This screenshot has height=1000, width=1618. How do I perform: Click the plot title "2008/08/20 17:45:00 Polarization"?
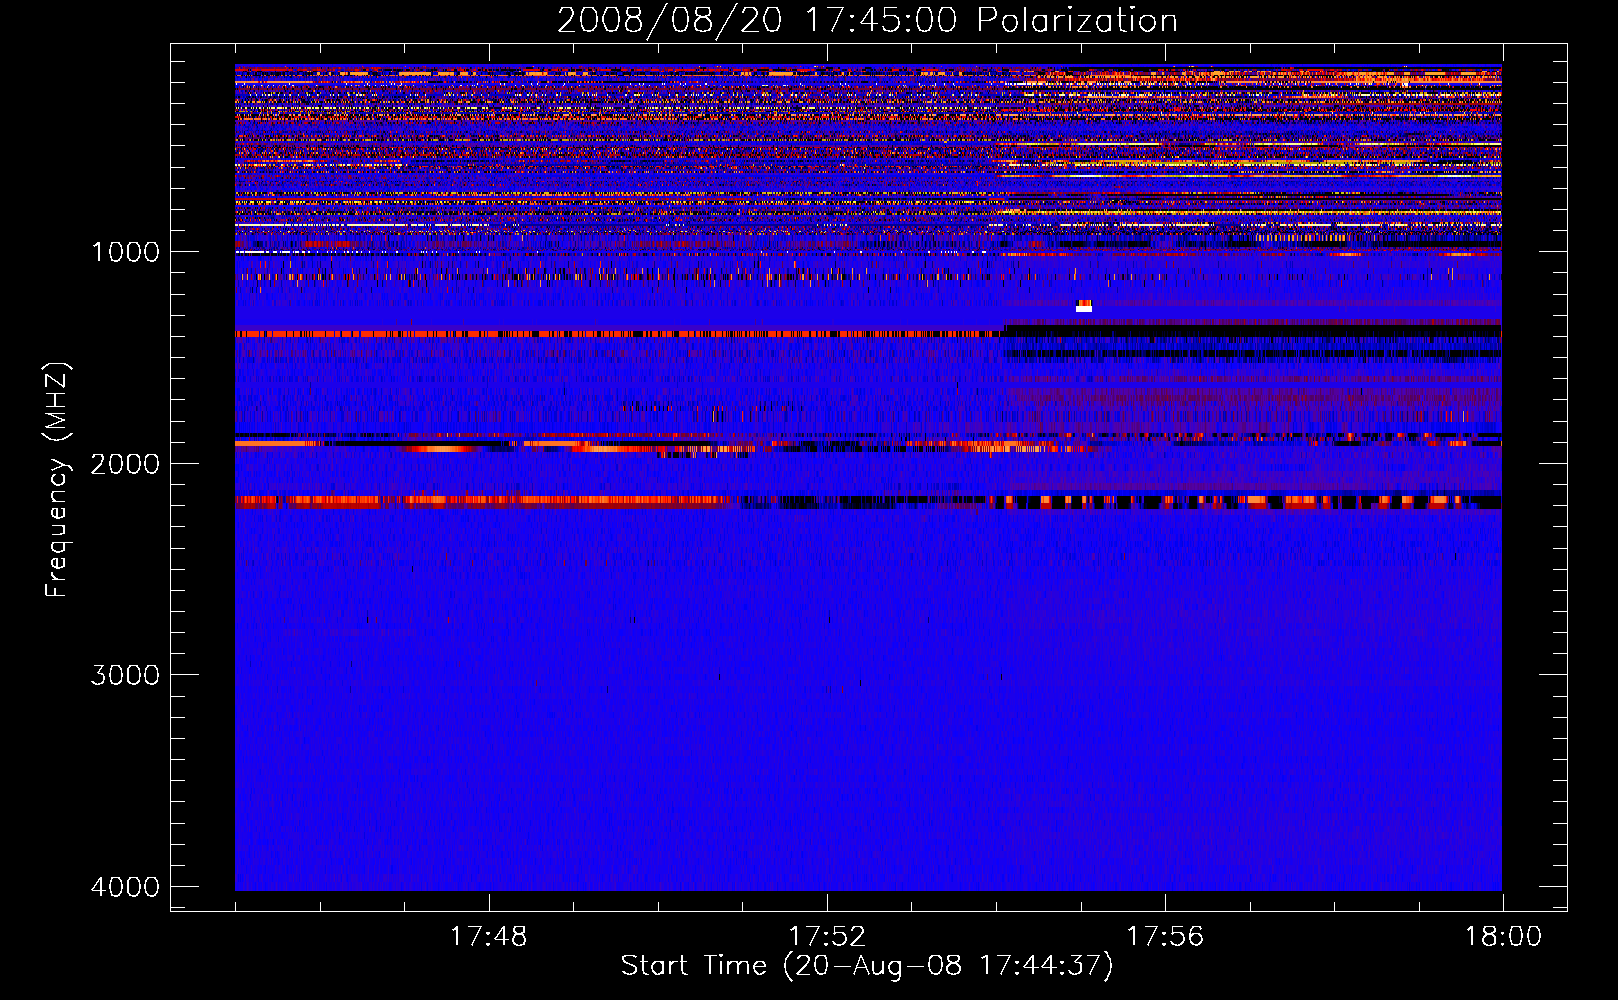tap(867, 20)
